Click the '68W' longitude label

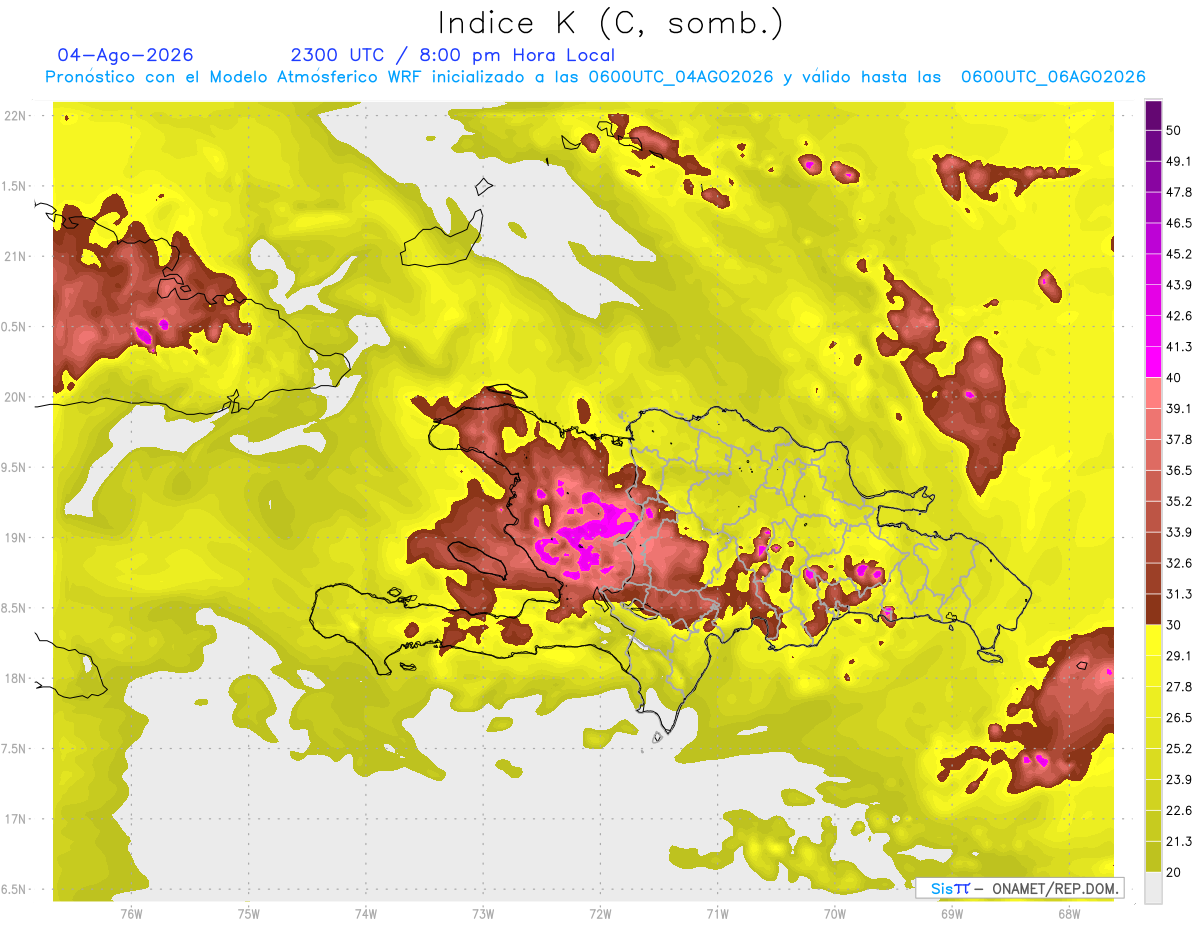1069,914
